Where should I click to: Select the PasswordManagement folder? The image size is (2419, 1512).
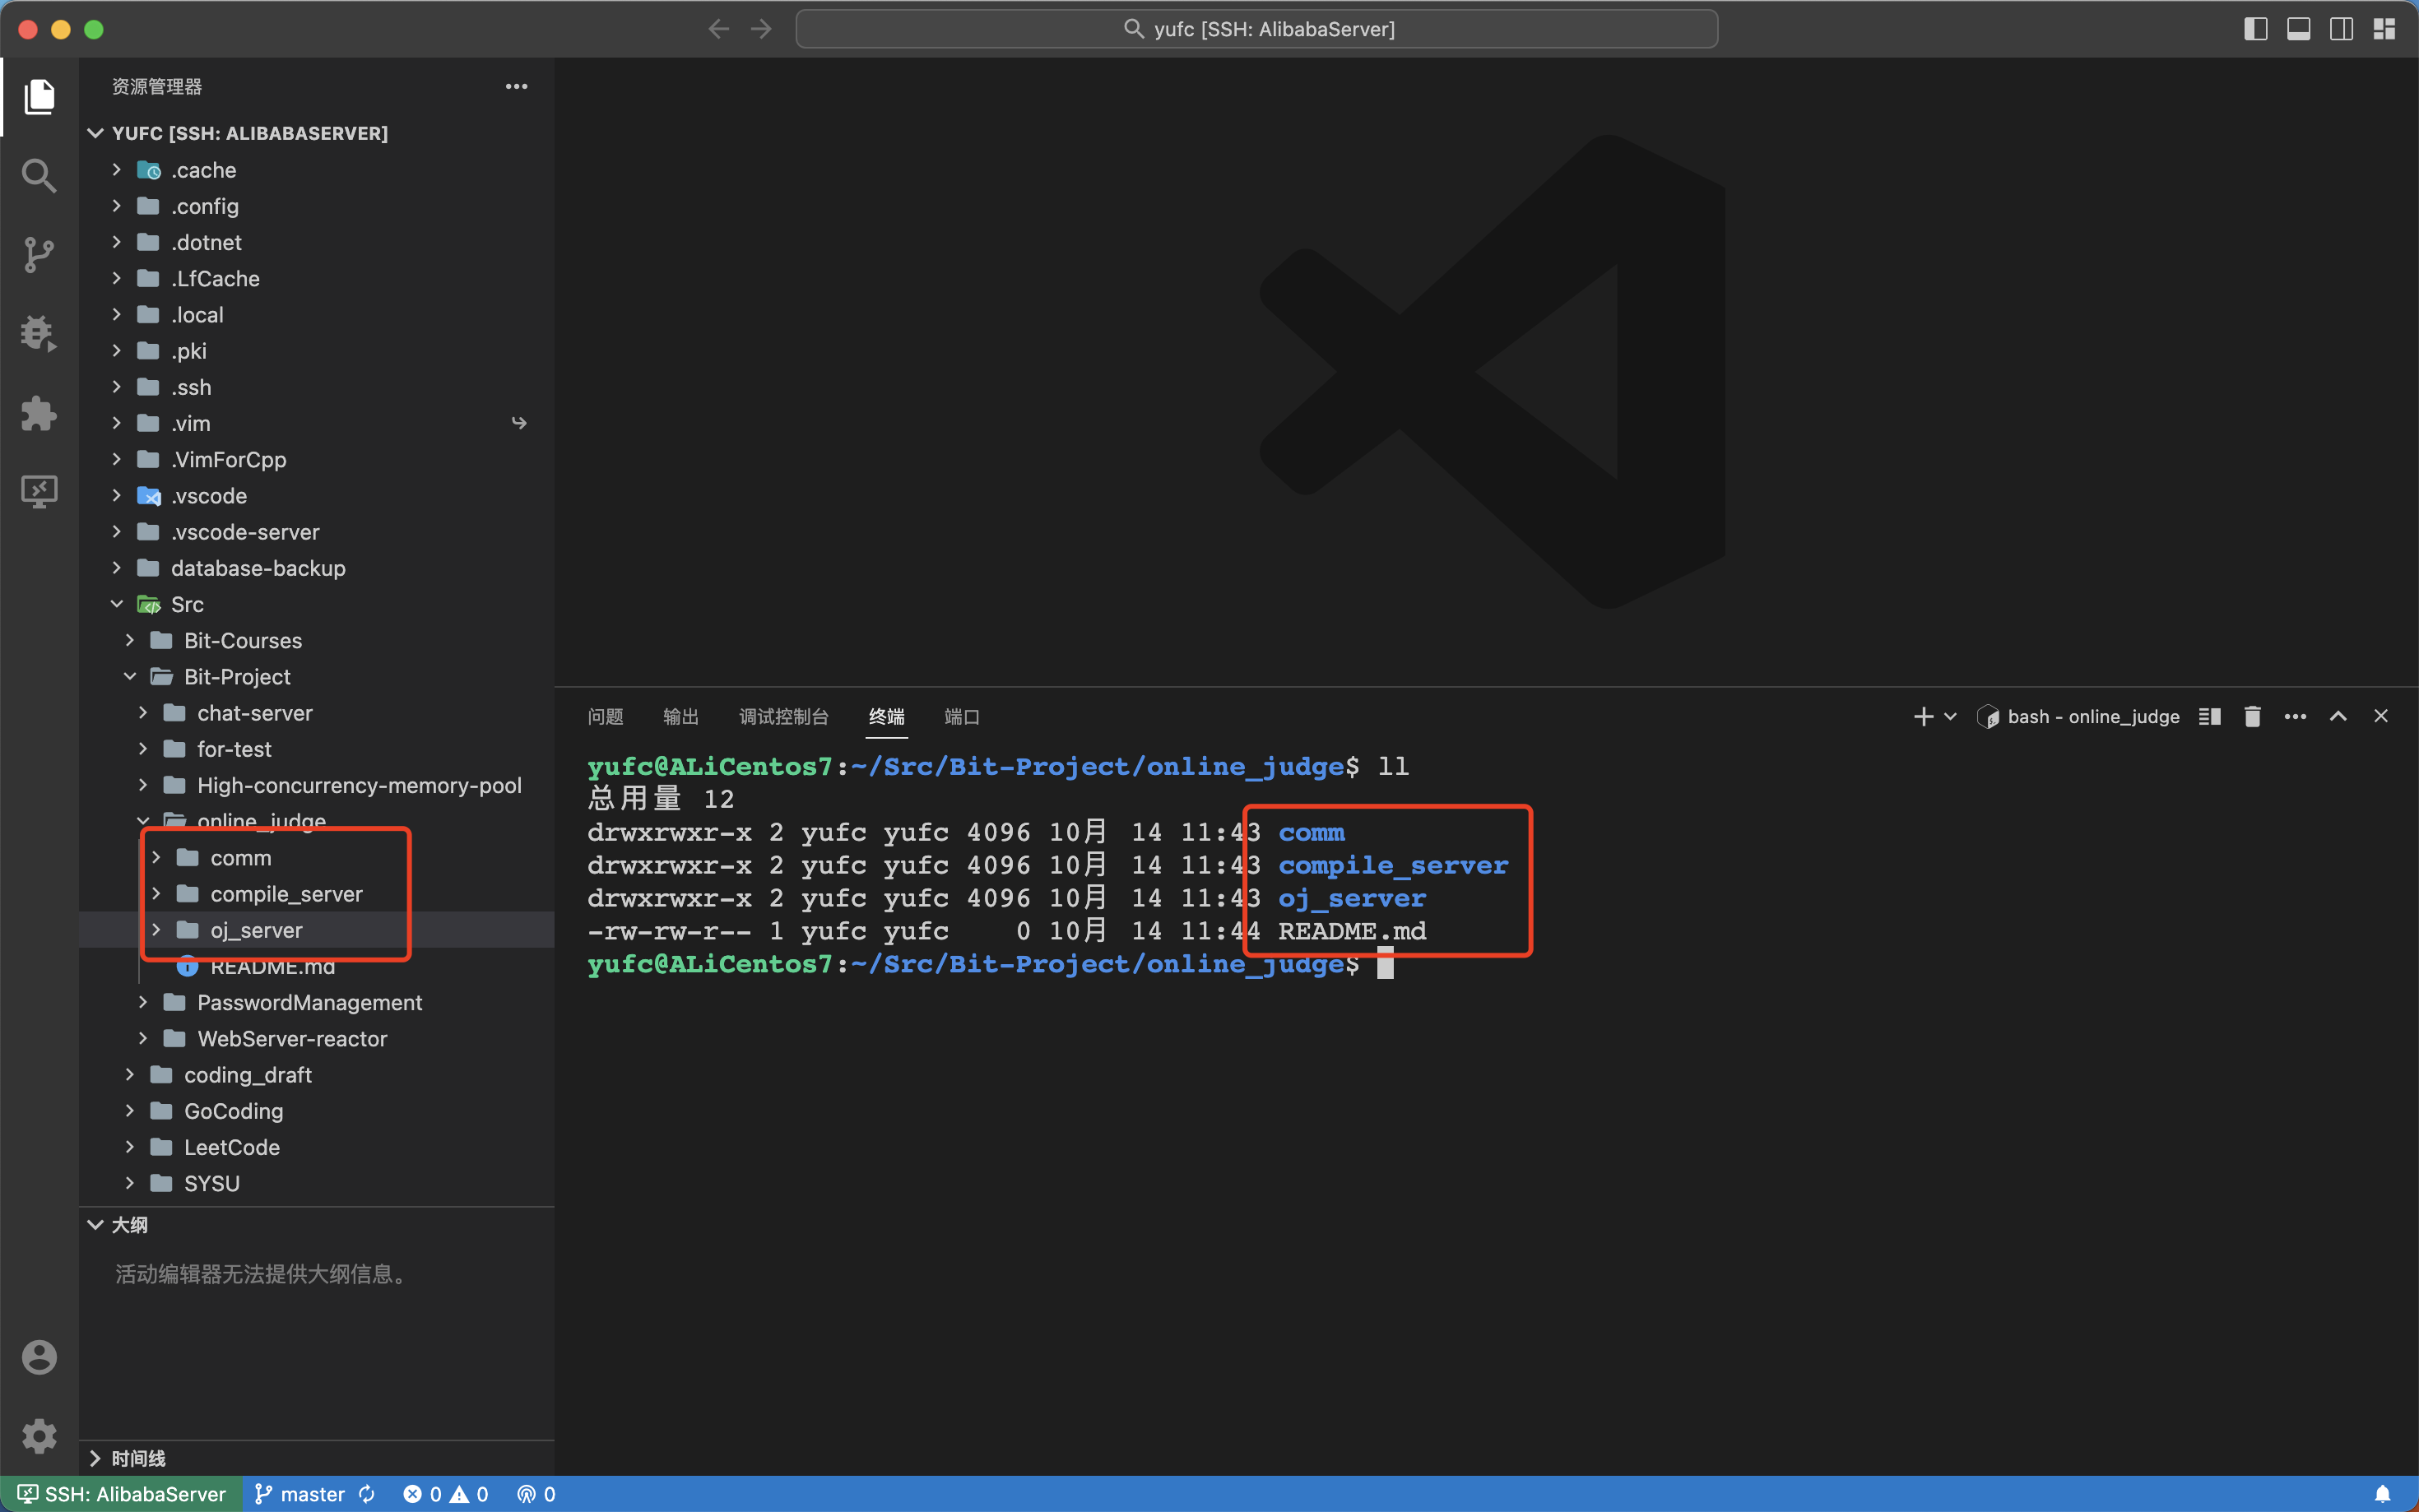pos(316,1002)
